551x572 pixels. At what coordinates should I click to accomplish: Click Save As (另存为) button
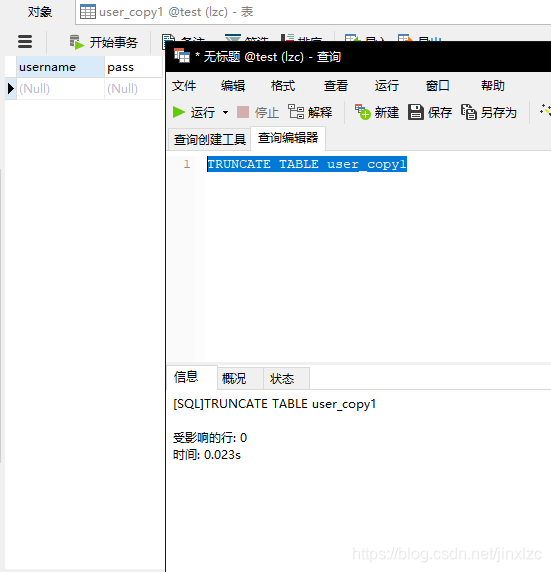tap(489, 112)
